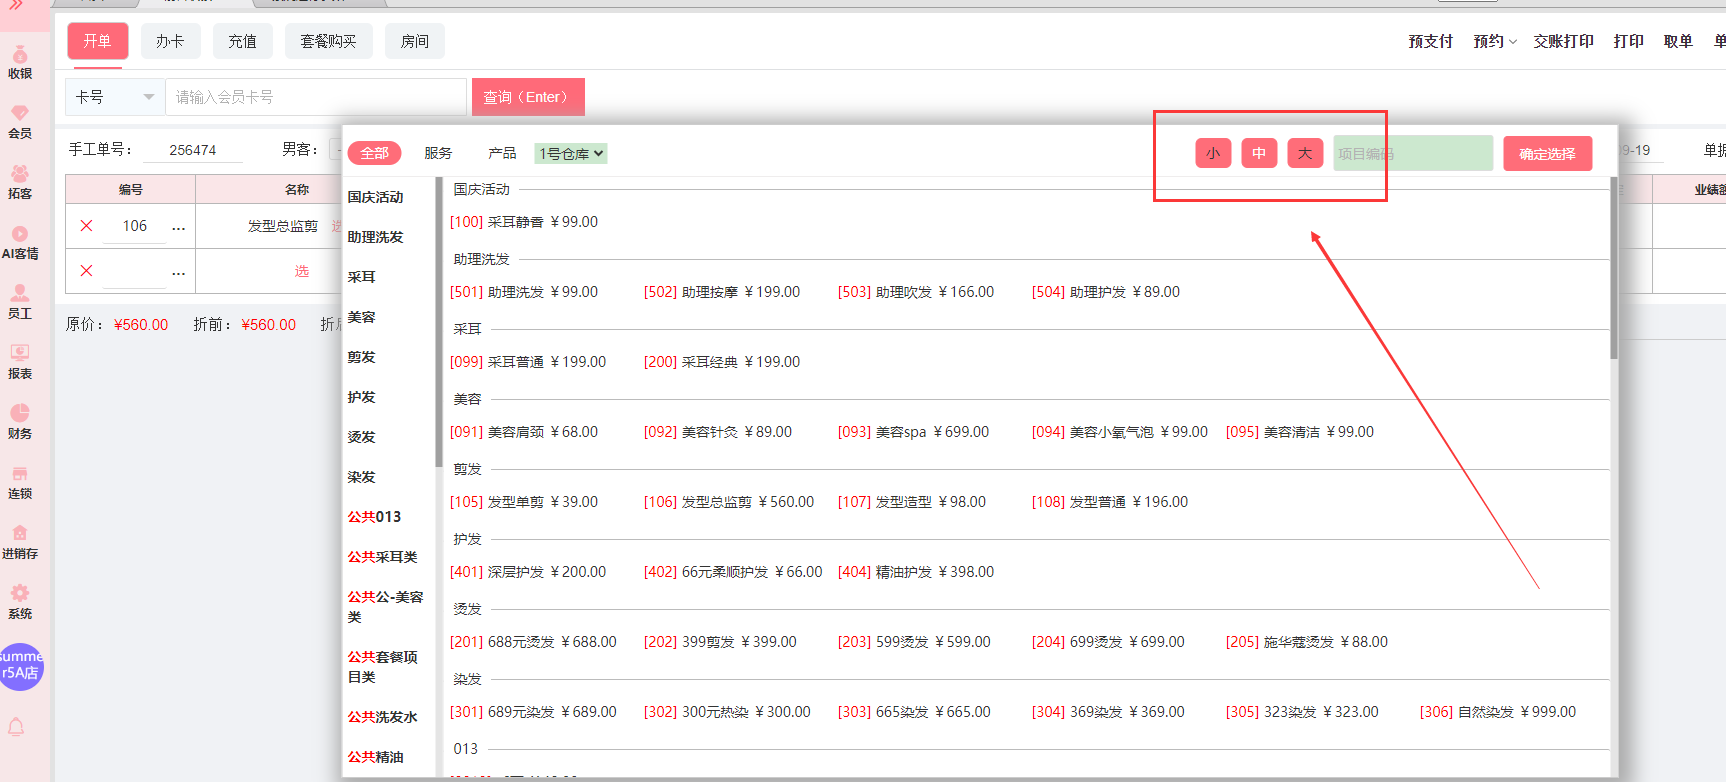1726x782 pixels.
Task: Click the 项目编码 input field
Action: tap(1412, 153)
